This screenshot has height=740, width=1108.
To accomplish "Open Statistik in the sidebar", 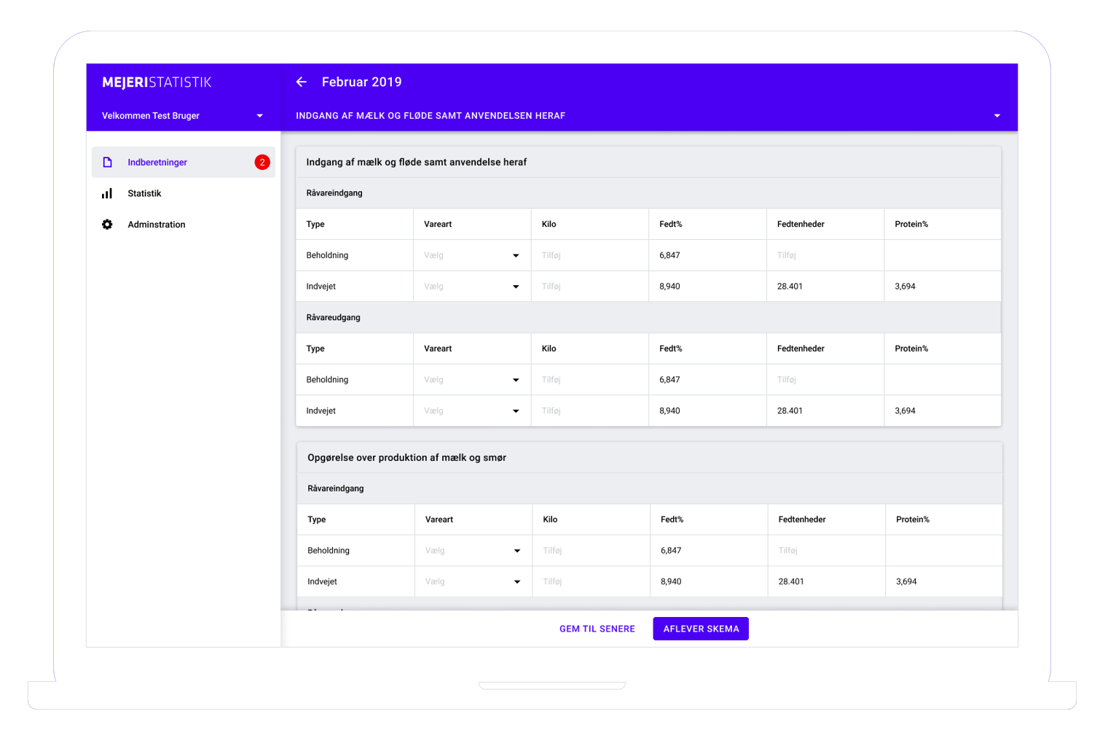I will pos(183,194).
